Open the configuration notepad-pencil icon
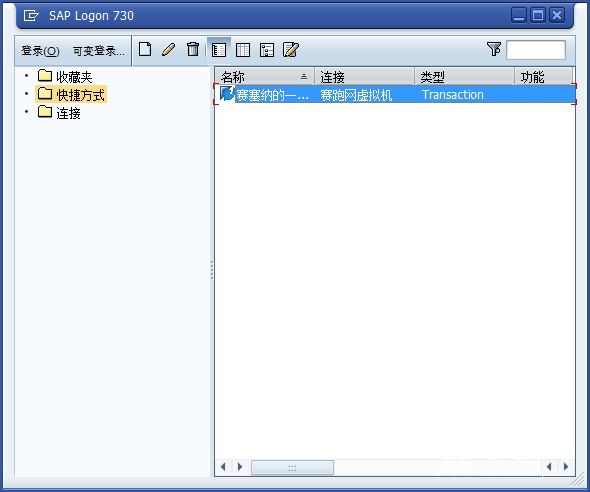Viewport: 590px width, 492px height. point(291,50)
